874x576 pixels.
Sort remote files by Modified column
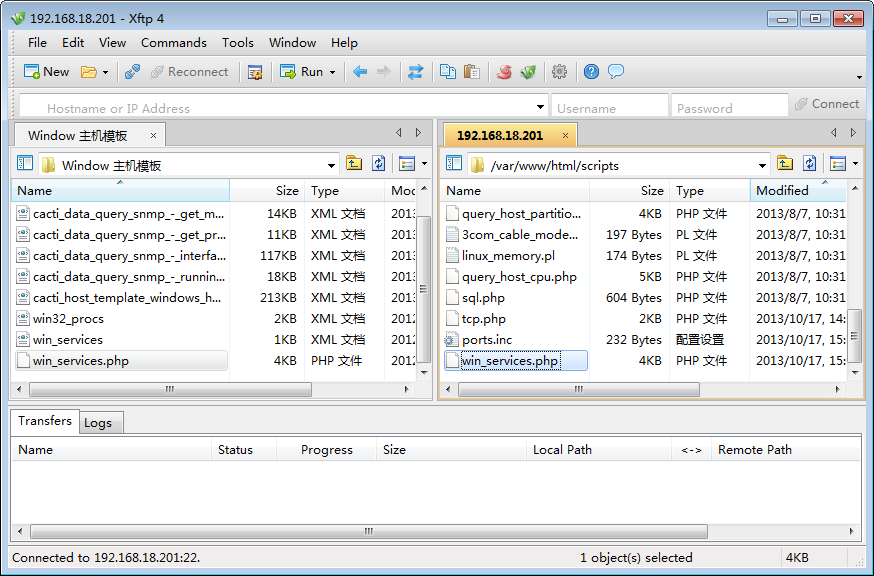(x=798, y=191)
